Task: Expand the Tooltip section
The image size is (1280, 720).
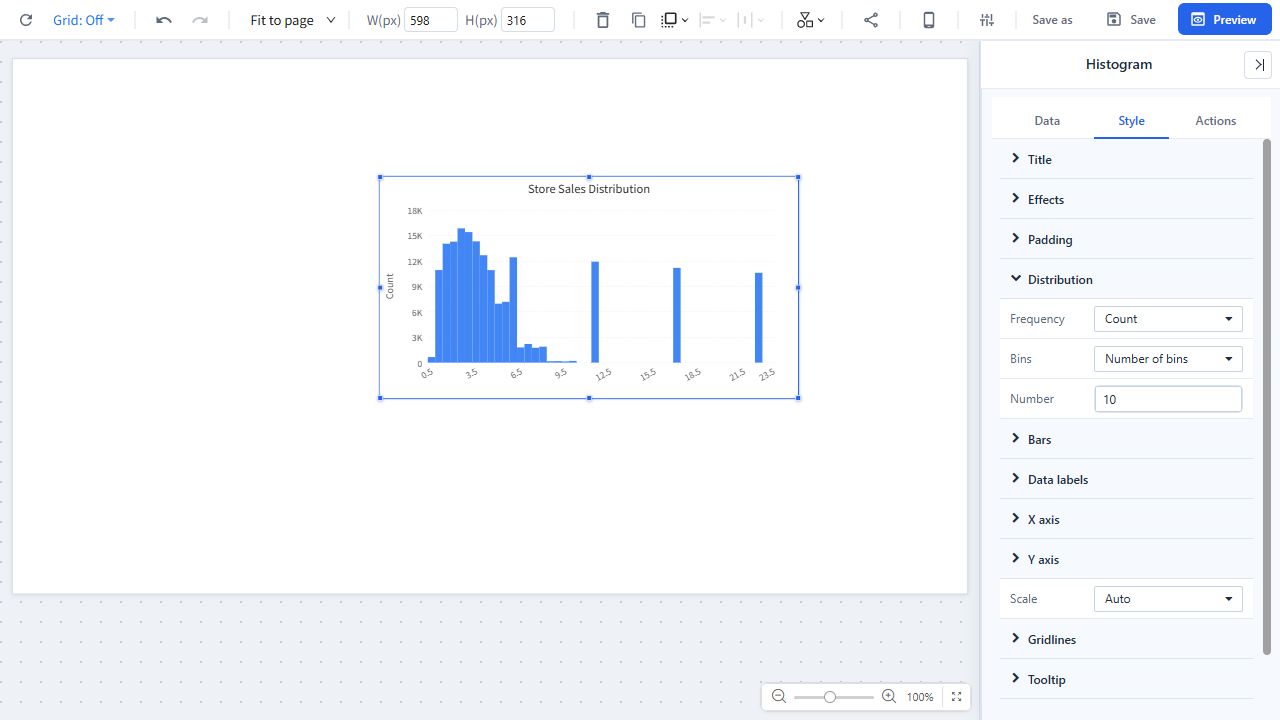Action: [1126, 679]
